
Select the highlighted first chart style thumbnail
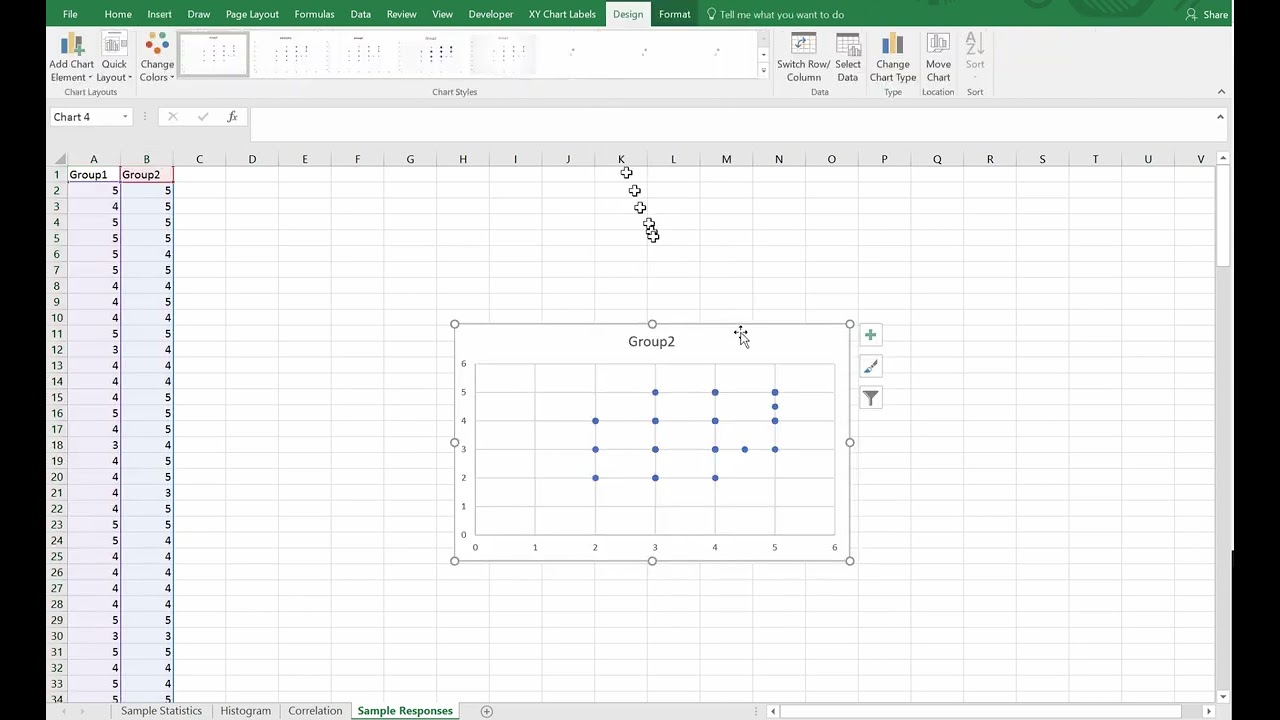pos(213,54)
